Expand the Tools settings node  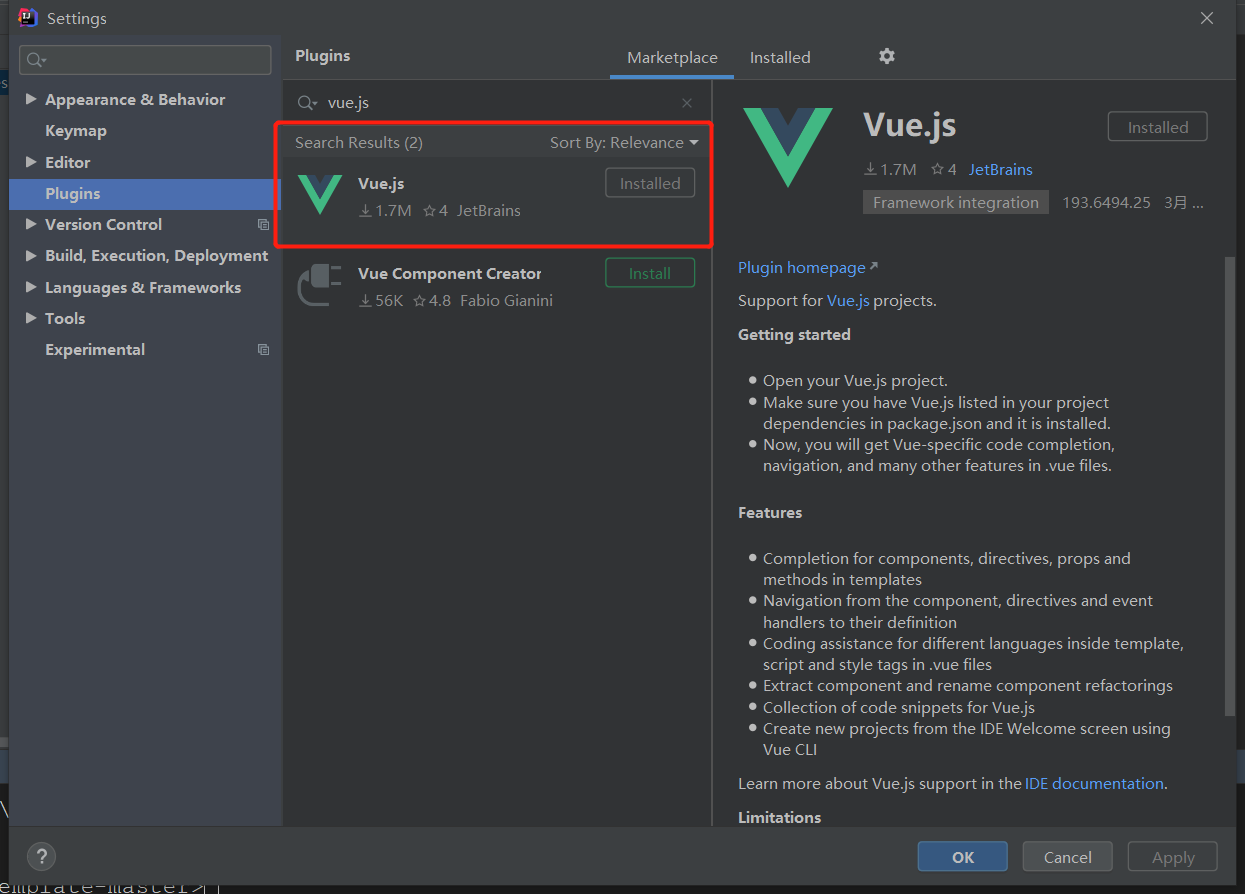point(31,318)
